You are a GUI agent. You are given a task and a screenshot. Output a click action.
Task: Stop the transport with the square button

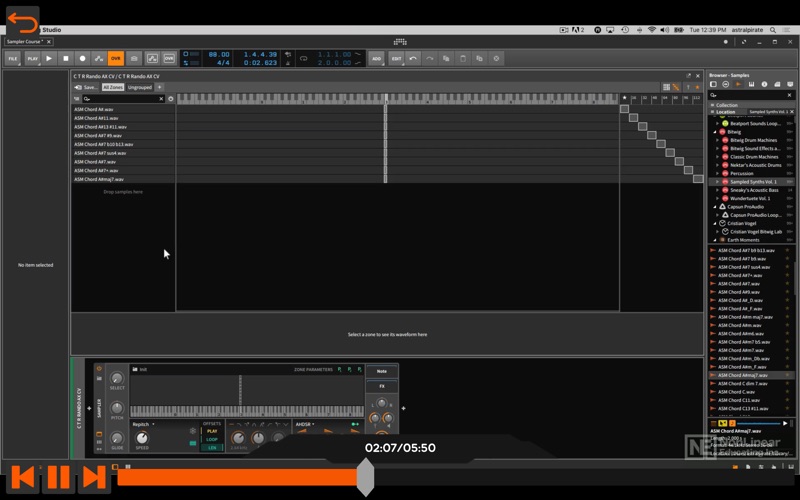[66, 59]
